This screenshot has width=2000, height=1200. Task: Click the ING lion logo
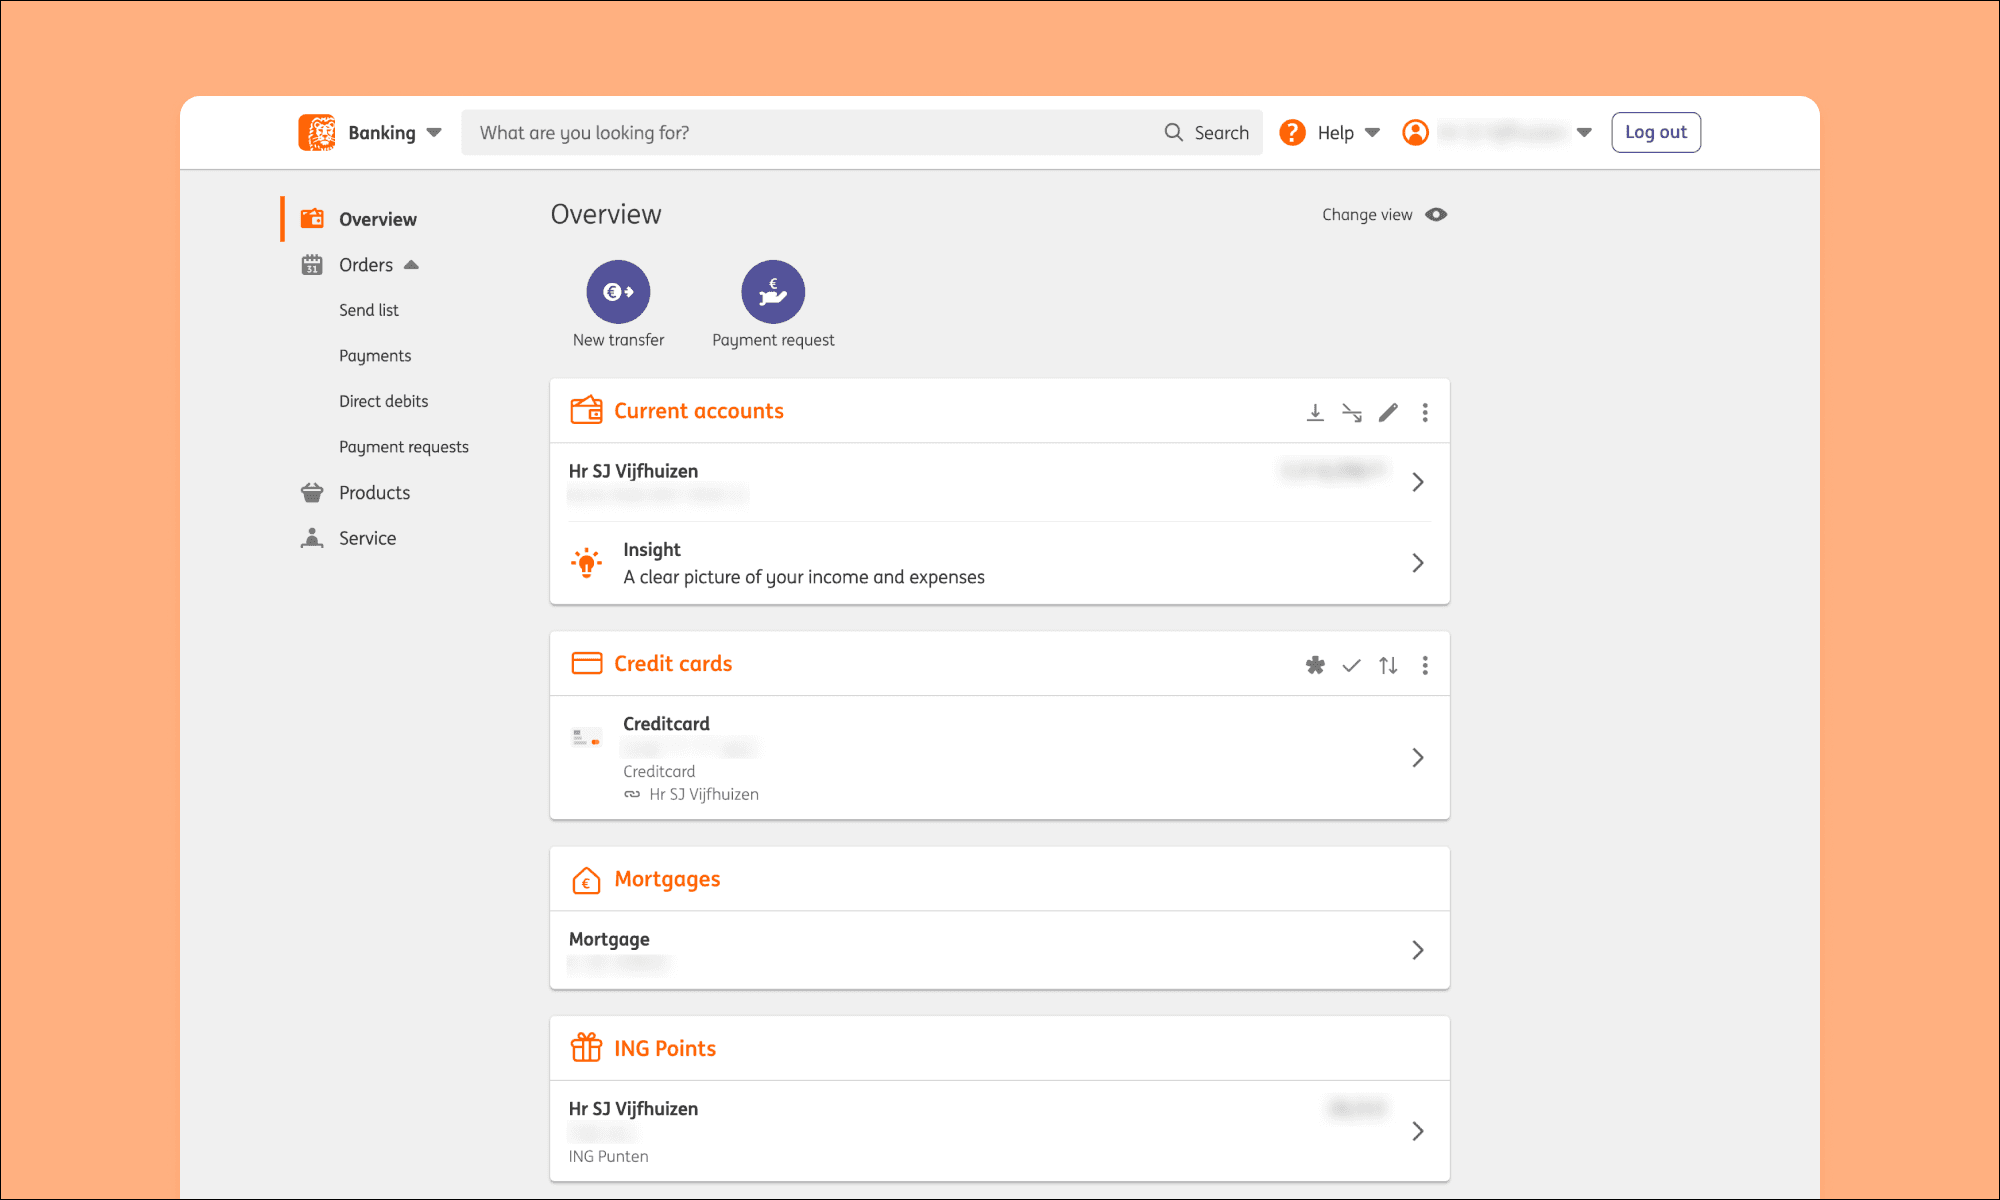(x=317, y=132)
